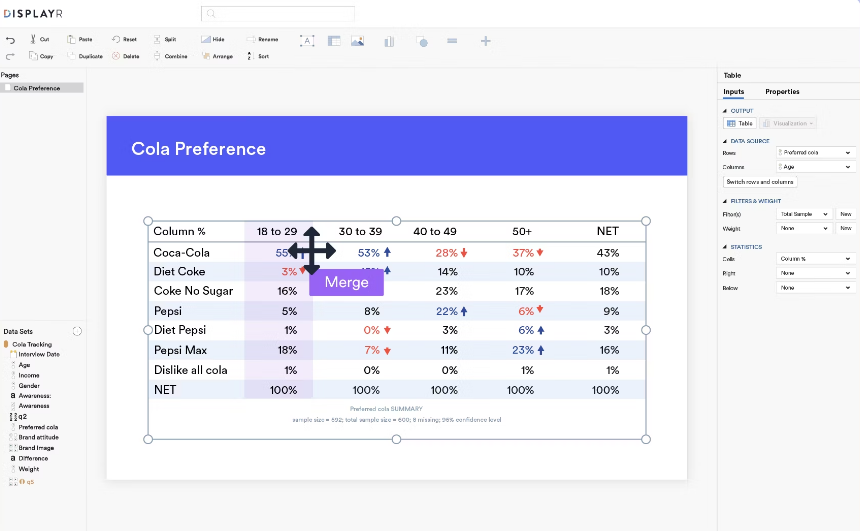Image resolution: width=860 pixels, height=531 pixels.
Task: Click the Combine toolbar item
Action: (x=171, y=56)
